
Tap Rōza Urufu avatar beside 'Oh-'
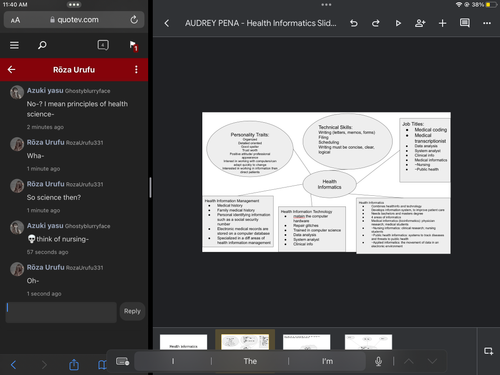tap(17, 269)
